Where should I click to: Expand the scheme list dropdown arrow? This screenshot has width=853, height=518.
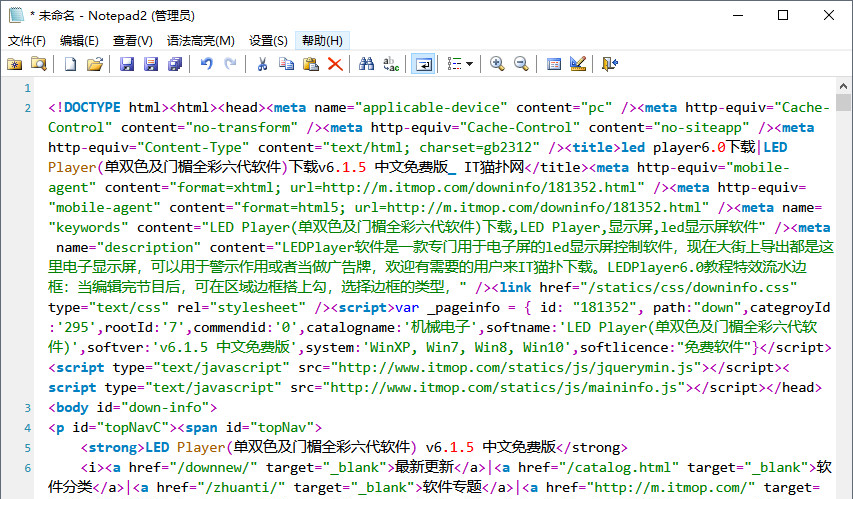469,64
